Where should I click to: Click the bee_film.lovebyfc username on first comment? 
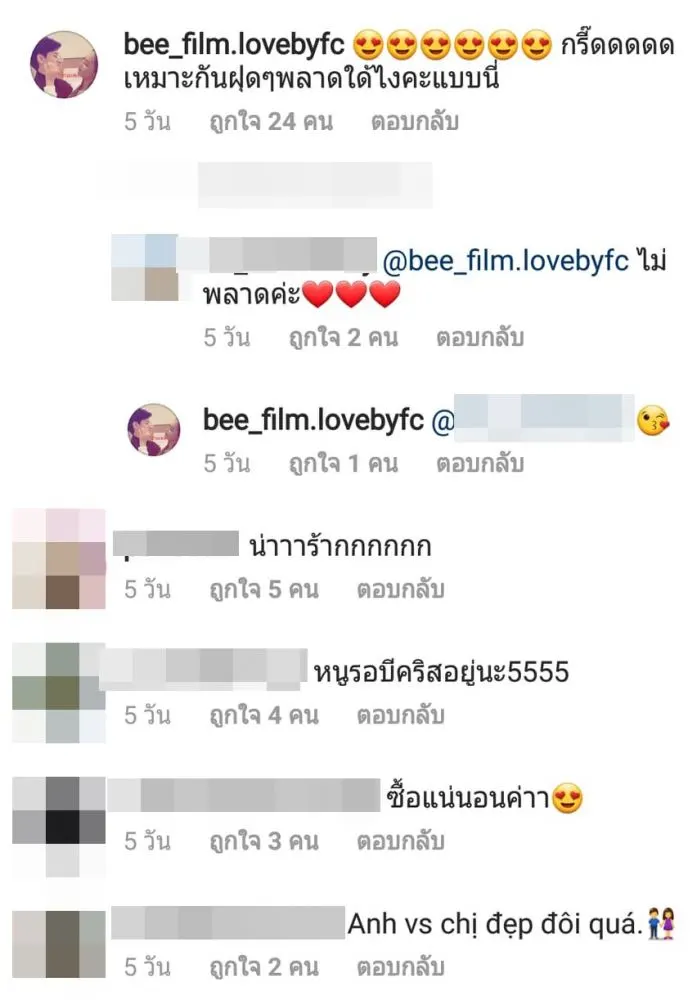pos(234,45)
